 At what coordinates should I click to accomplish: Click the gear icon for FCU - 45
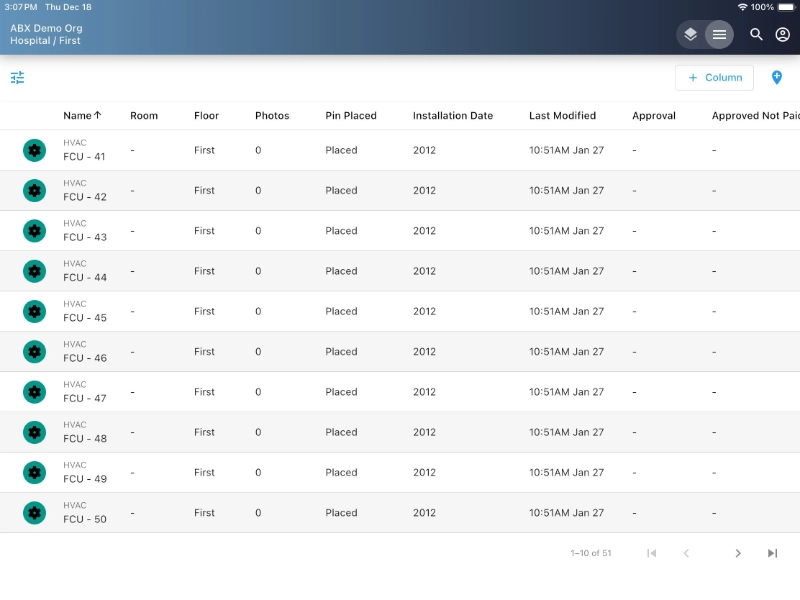(x=35, y=311)
